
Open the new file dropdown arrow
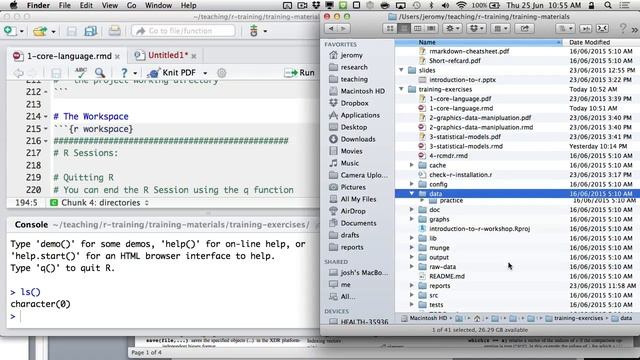(21, 31)
